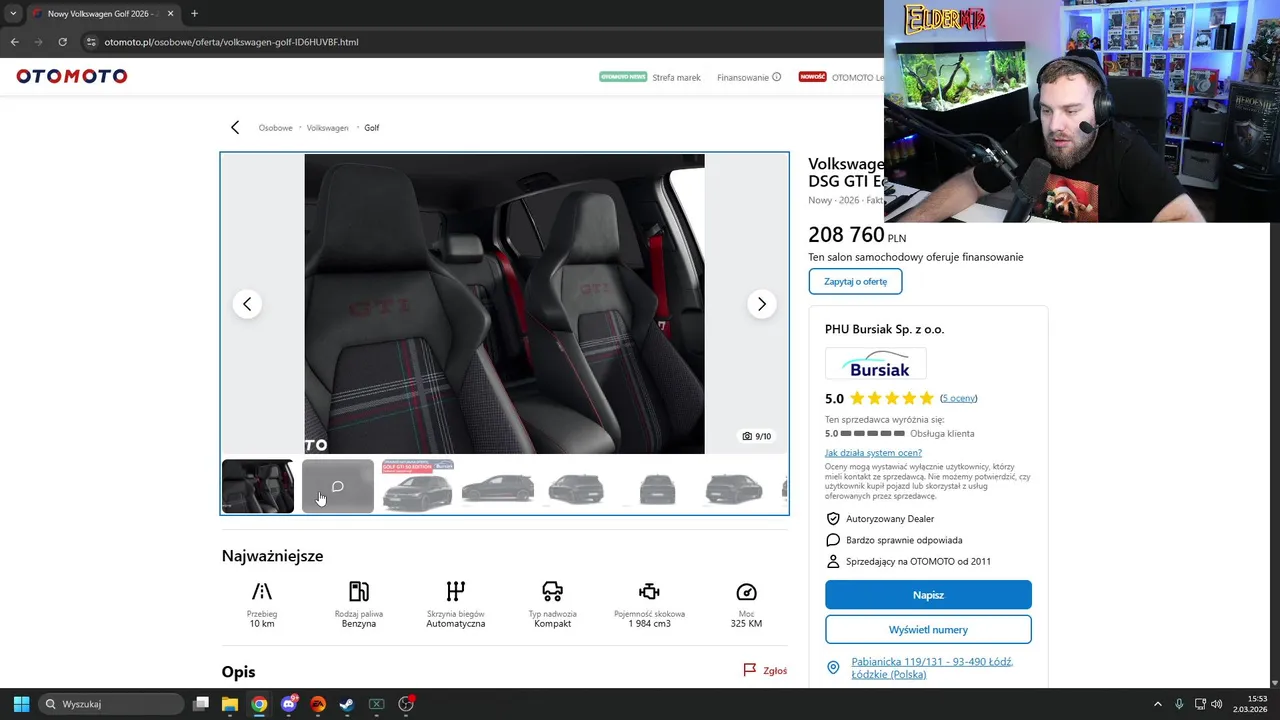The height and width of the screenshot is (720, 1280).
Task: Click the Bursiak dealer logo
Action: click(876, 363)
